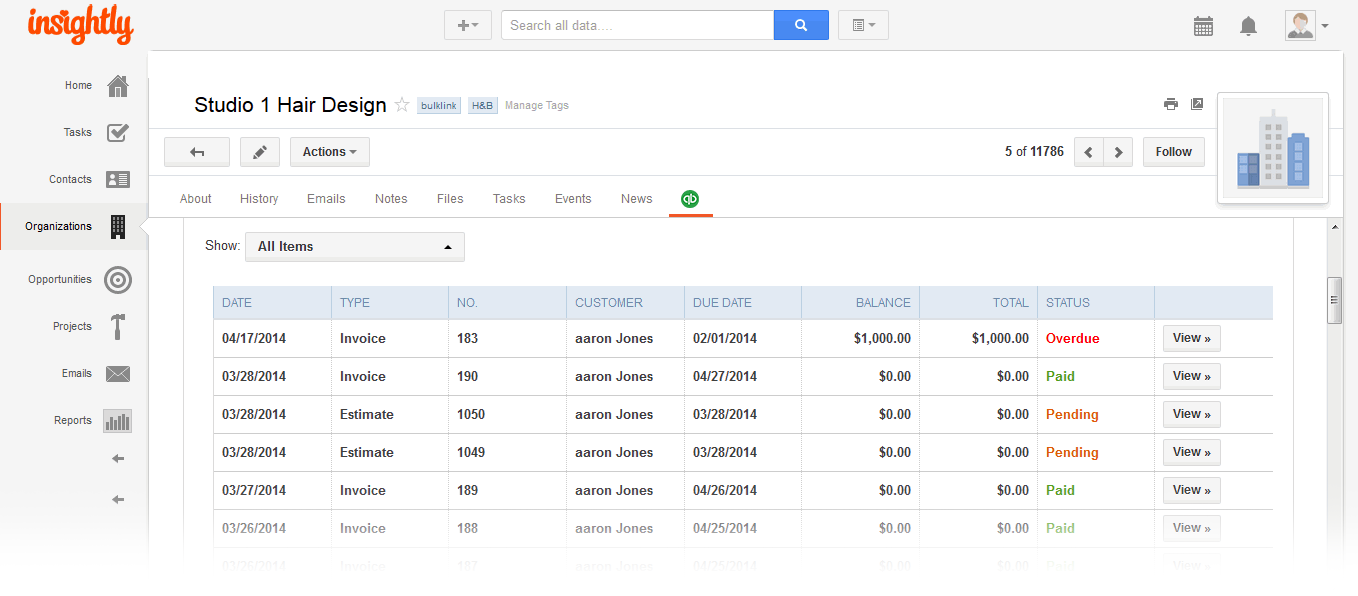Click the Manage Tags link
Screen dimensions: 1358x596
click(x=537, y=106)
